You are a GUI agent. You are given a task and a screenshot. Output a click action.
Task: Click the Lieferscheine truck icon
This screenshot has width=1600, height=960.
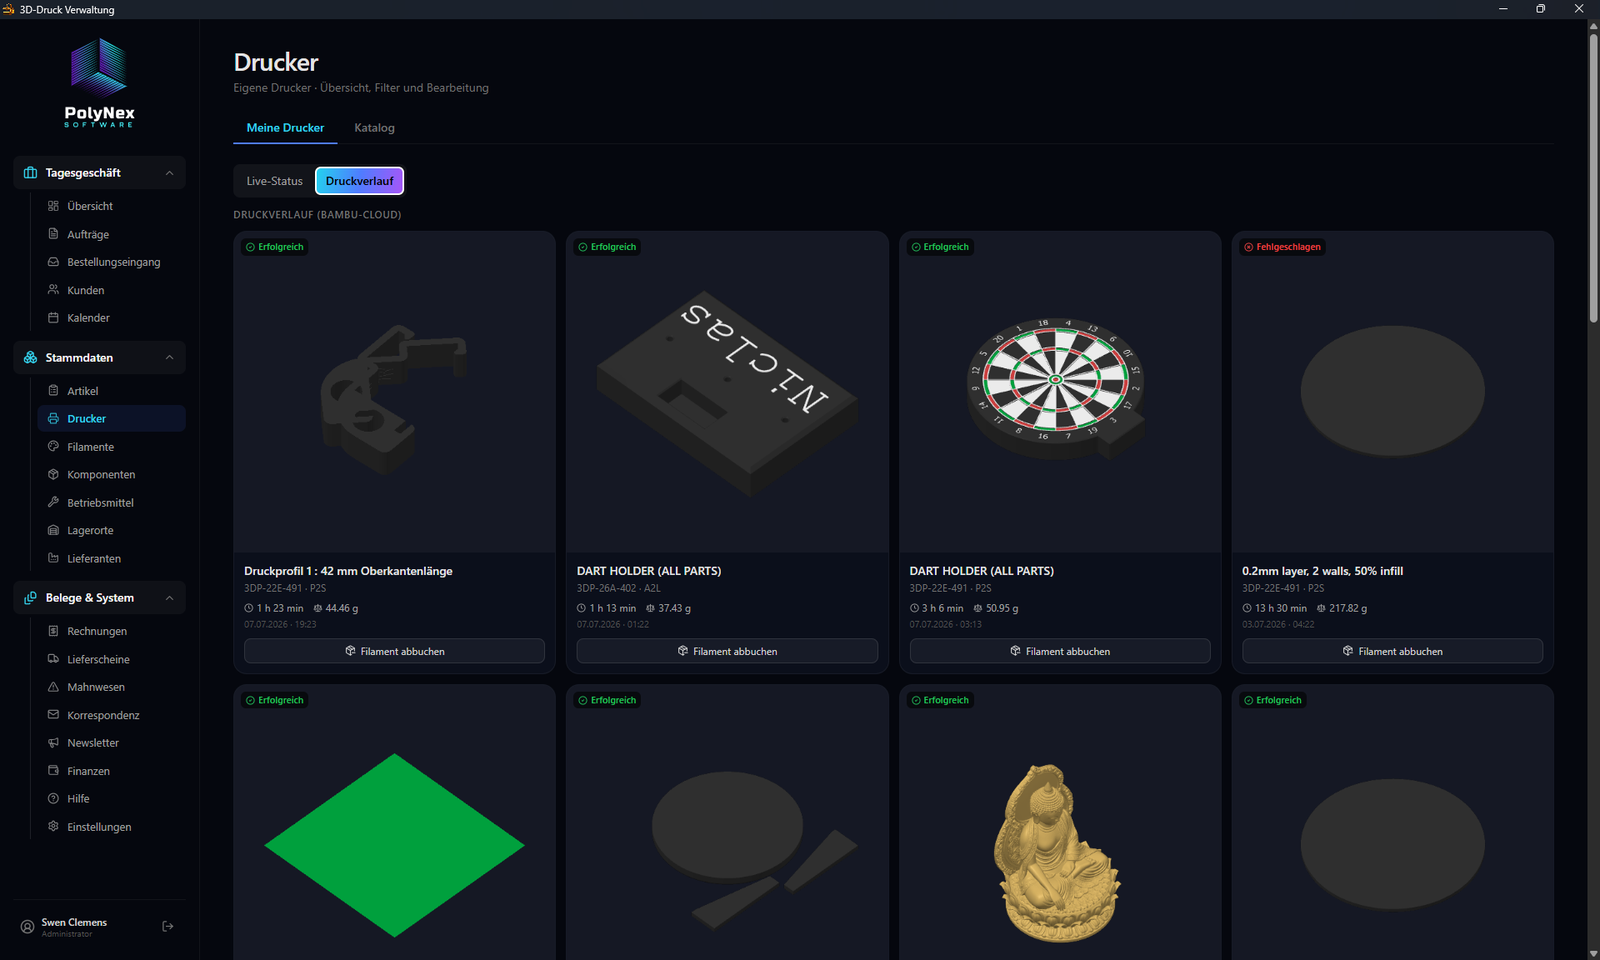coord(54,659)
